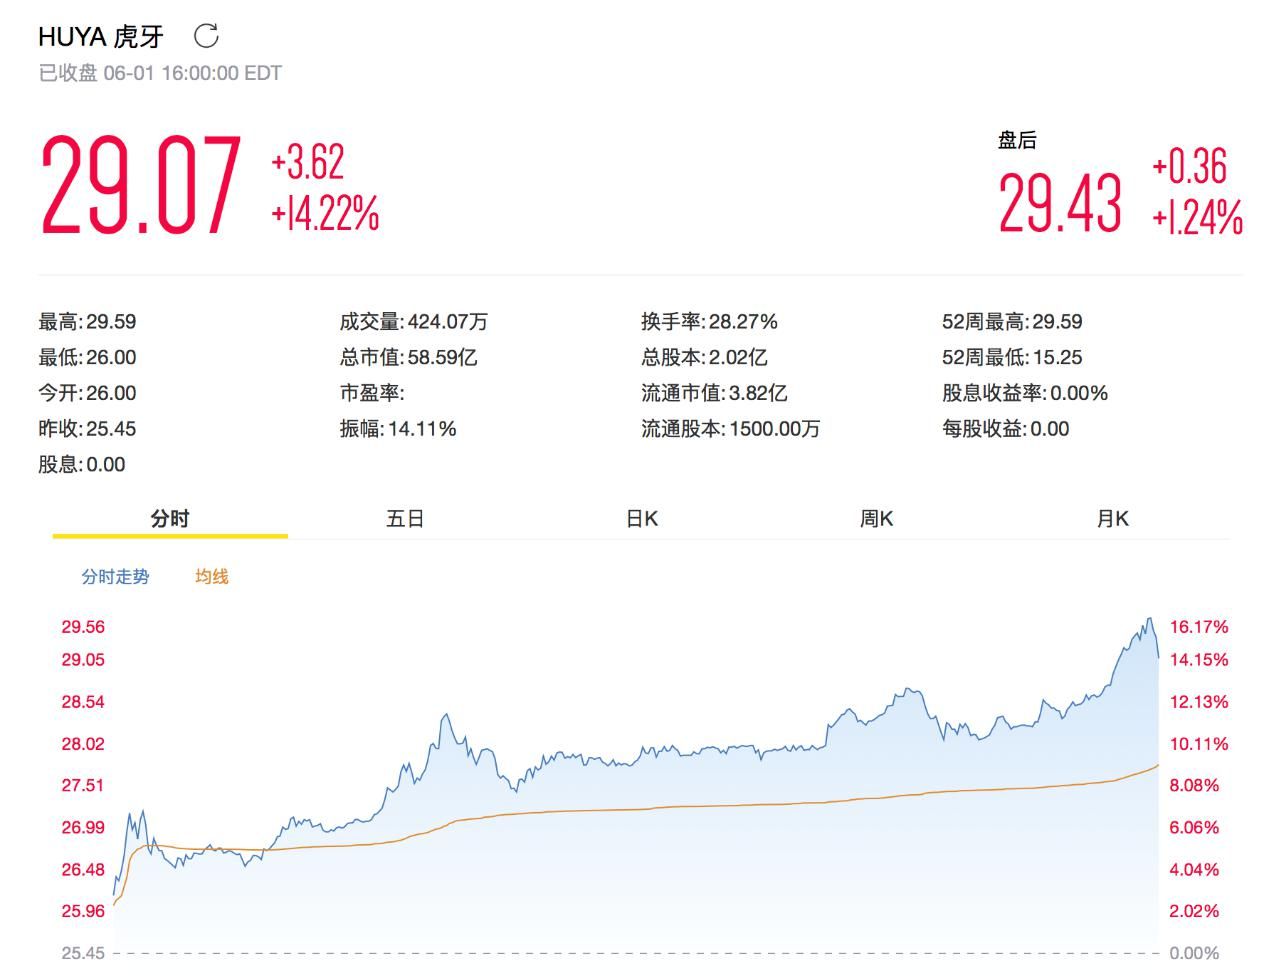The image size is (1264, 977).
Task: Click the after-hours price 29.43
Action: click(1060, 204)
